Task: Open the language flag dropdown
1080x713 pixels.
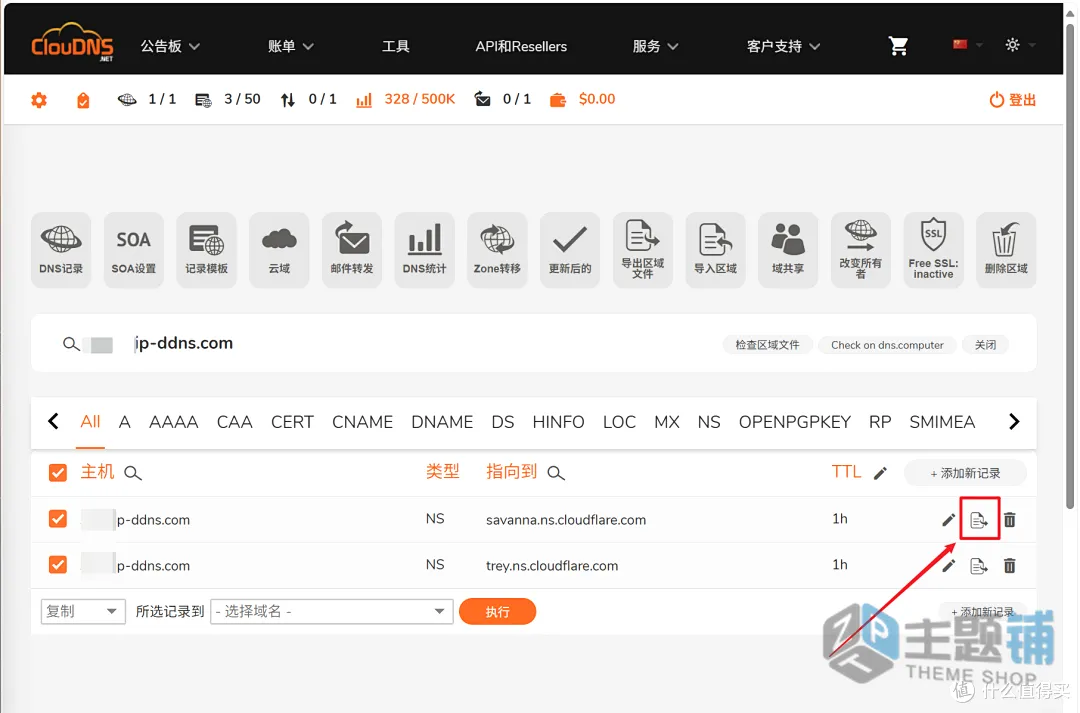Action: [967, 45]
